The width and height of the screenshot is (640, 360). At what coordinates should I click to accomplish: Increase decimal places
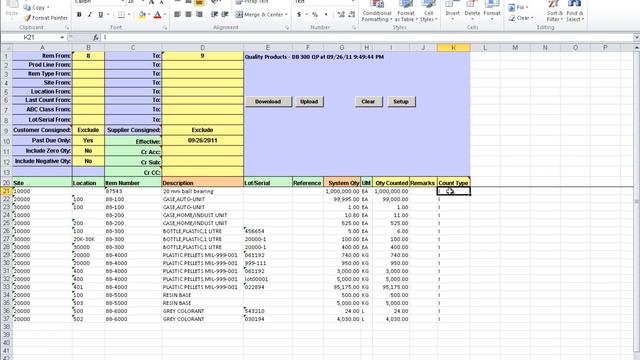tap(341, 14)
